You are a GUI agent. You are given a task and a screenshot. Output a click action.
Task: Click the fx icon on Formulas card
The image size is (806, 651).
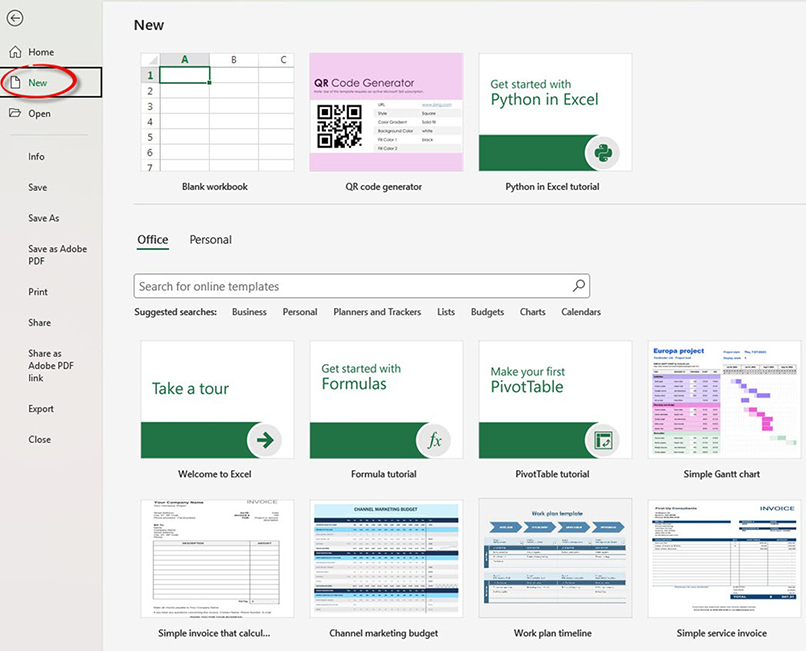click(433, 440)
